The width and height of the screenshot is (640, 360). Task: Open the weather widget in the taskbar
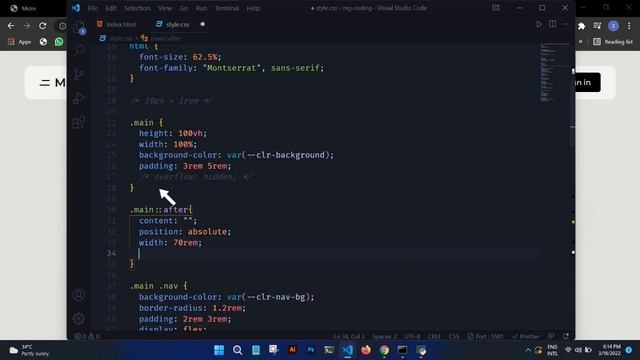click(29, 350)
